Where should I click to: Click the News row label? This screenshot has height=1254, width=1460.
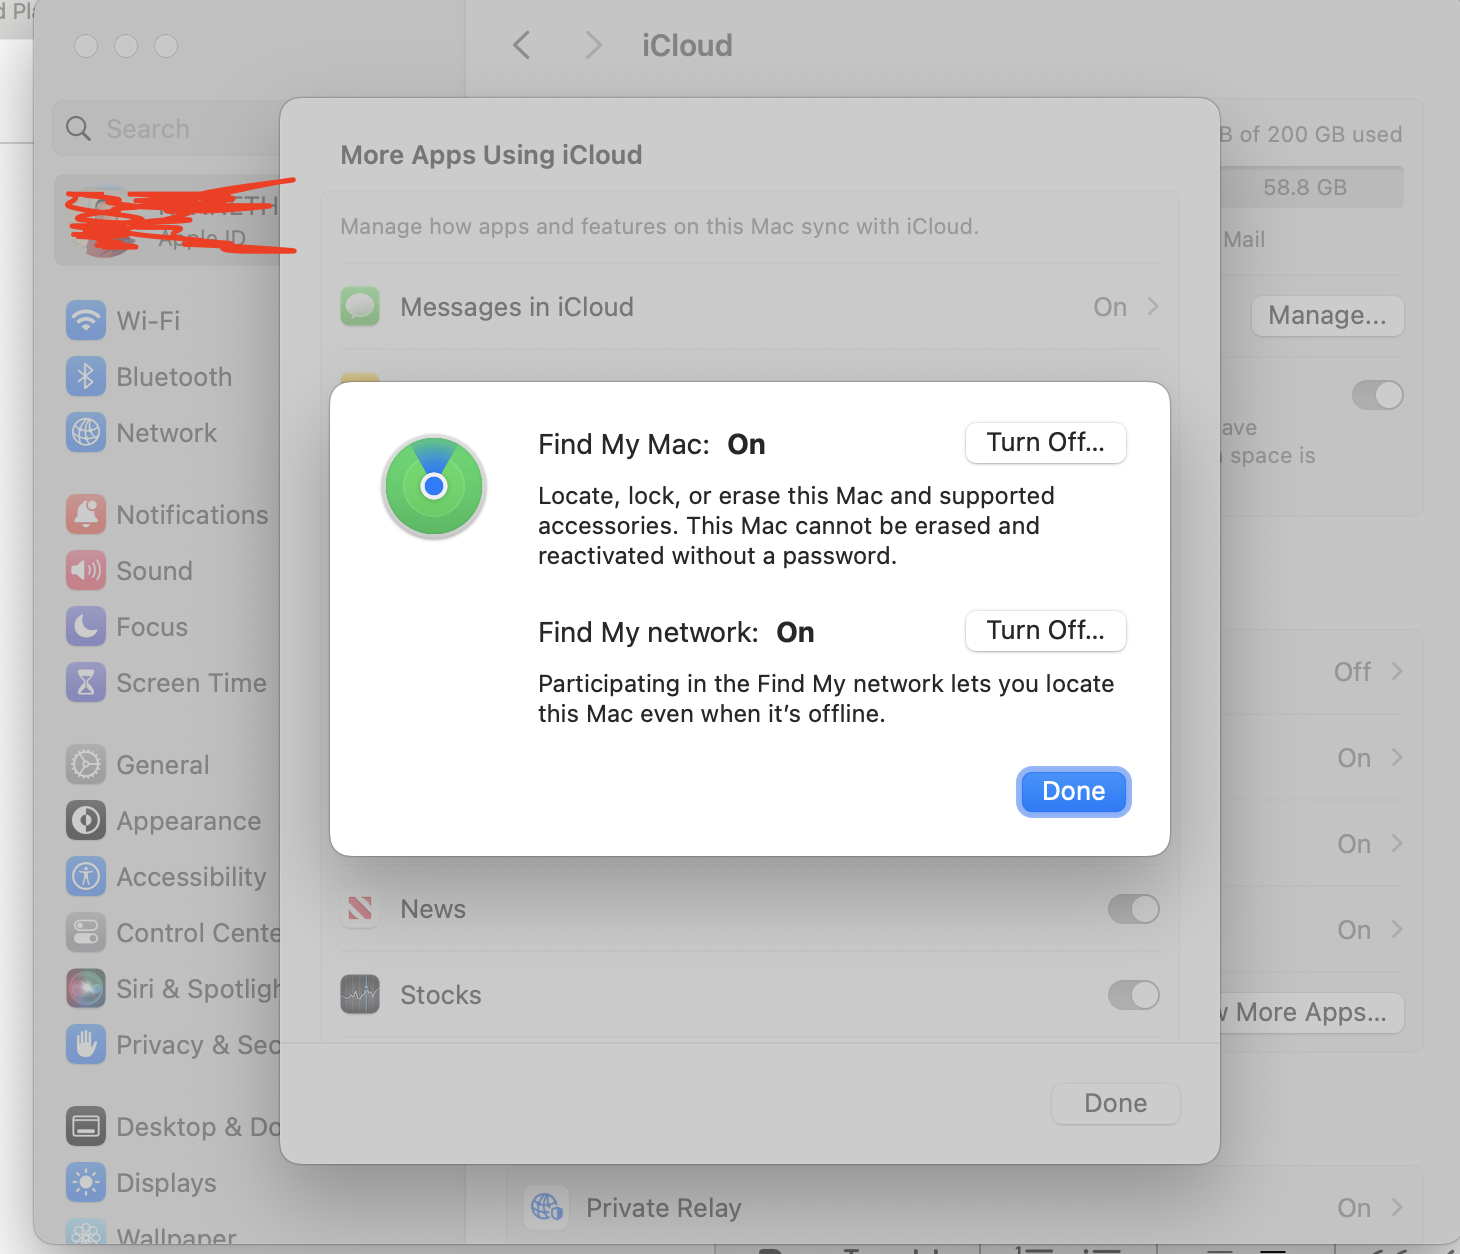point(433,909)
